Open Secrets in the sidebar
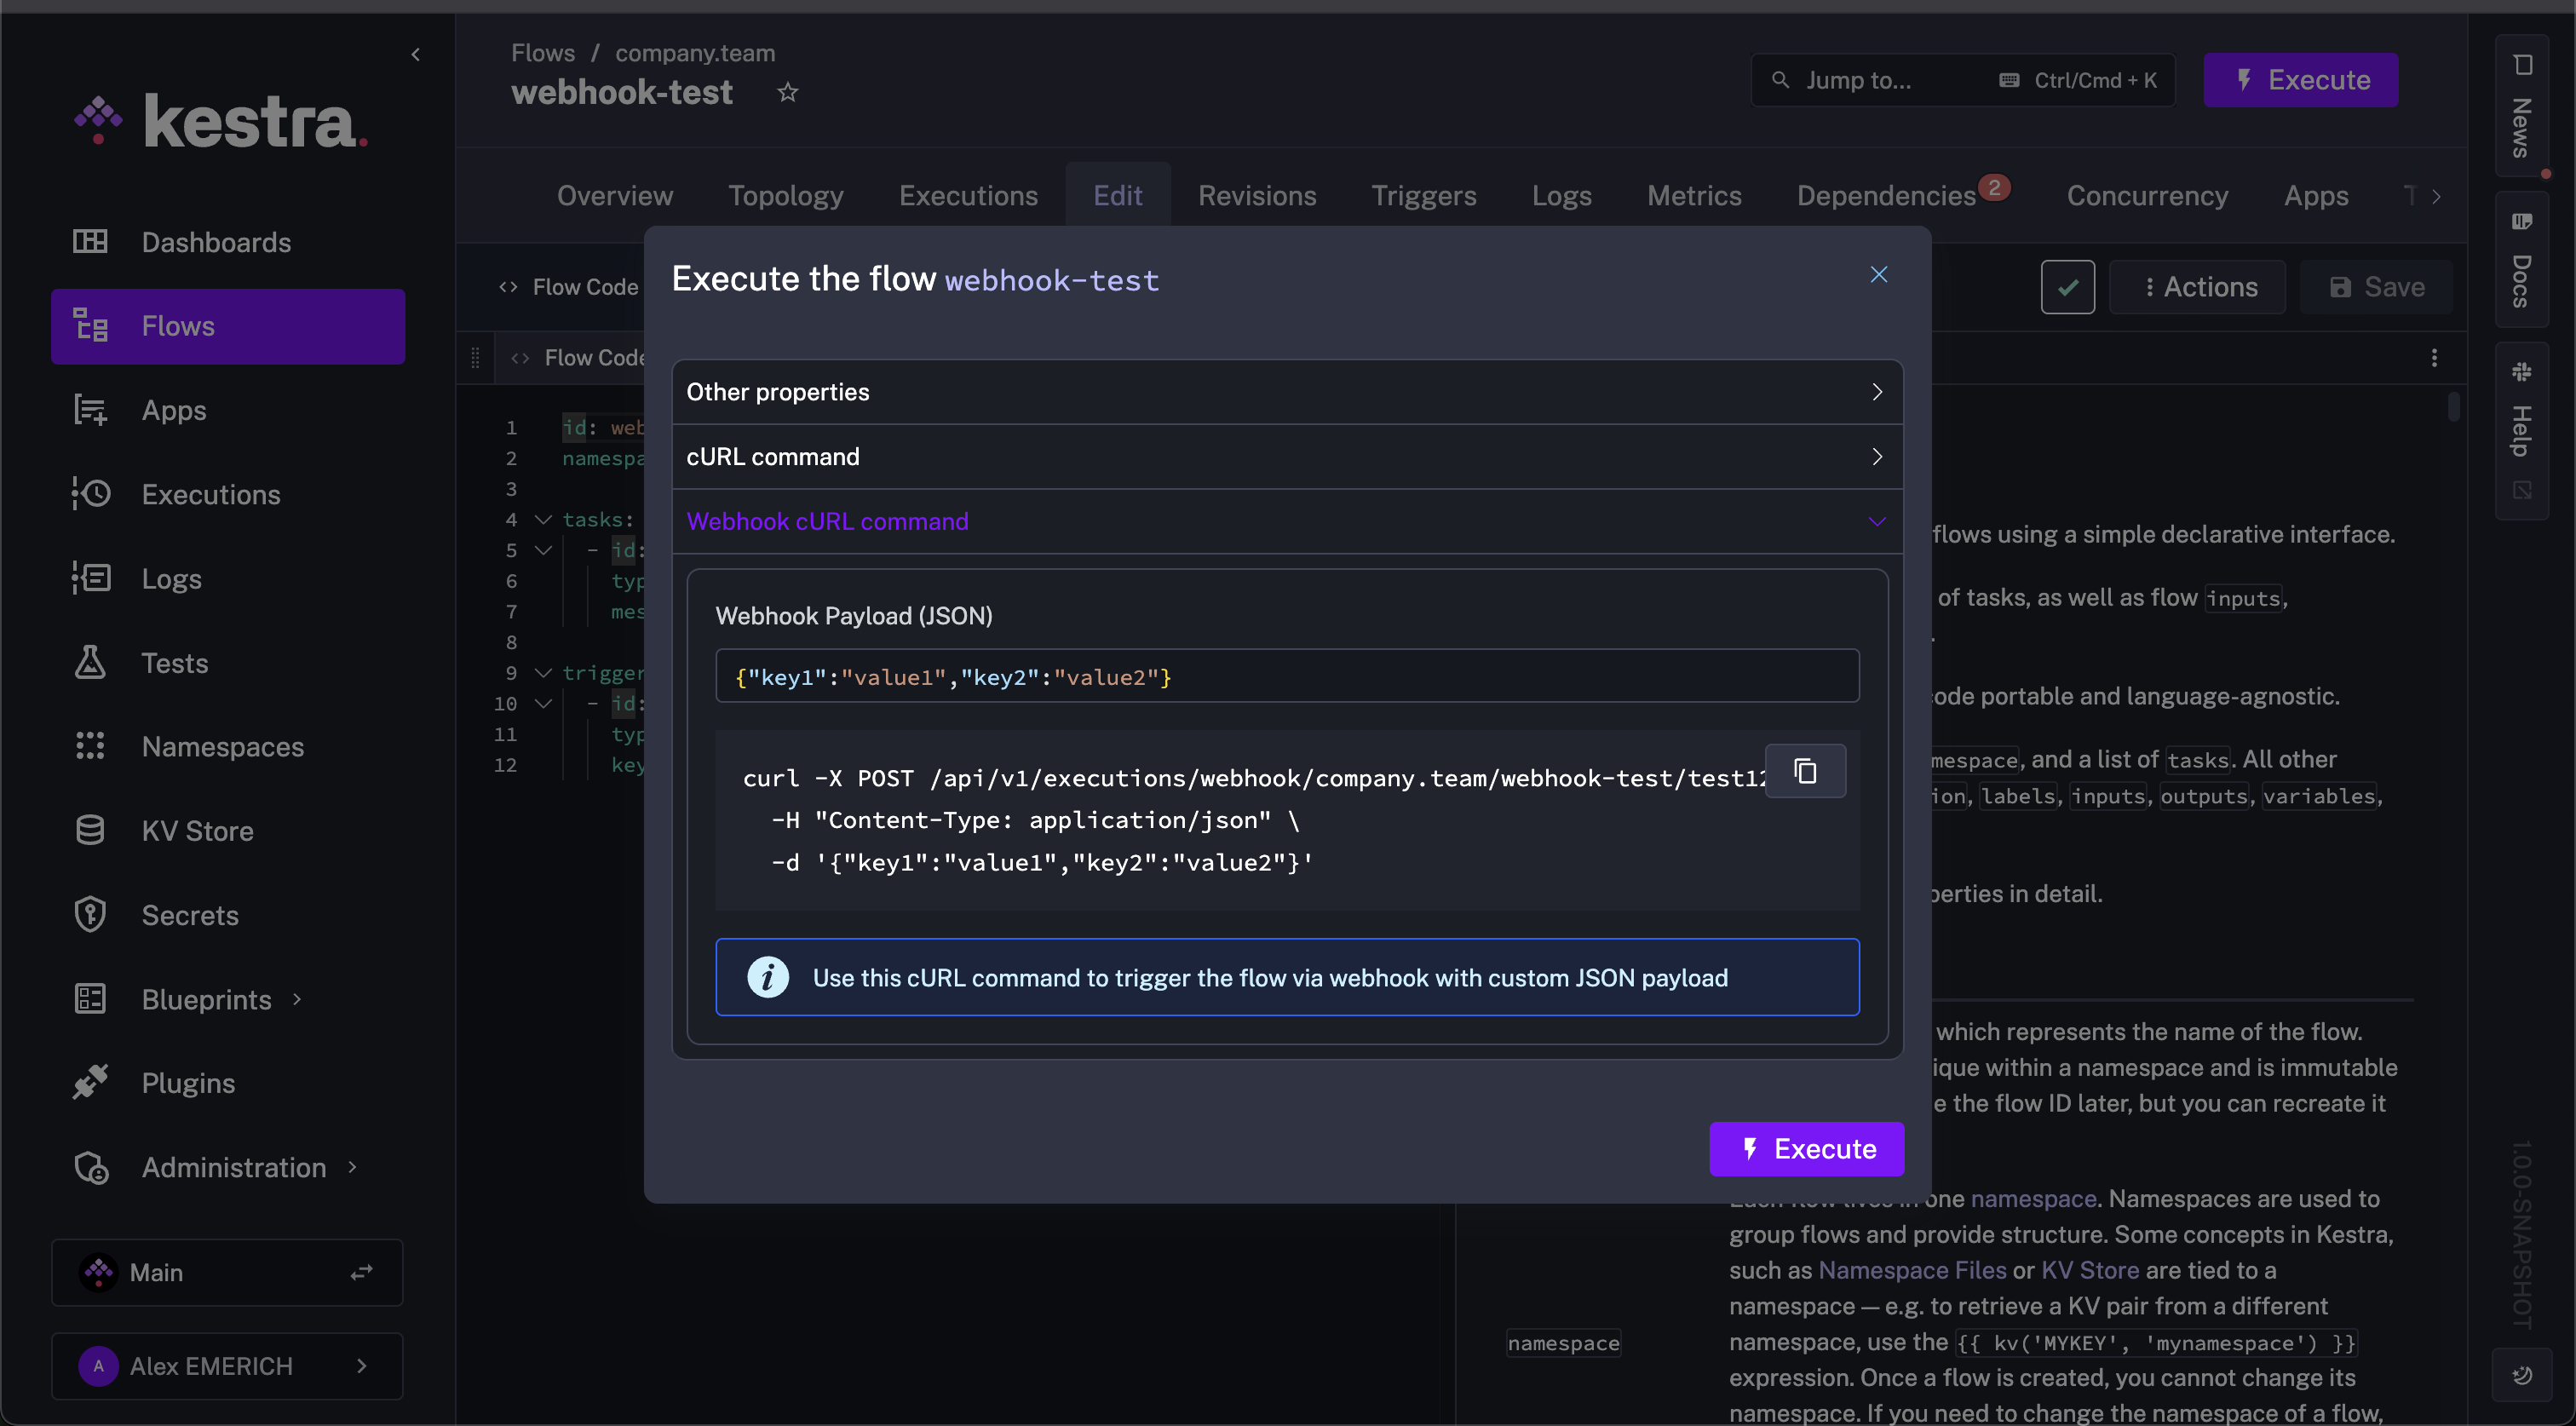 [228, 914]
